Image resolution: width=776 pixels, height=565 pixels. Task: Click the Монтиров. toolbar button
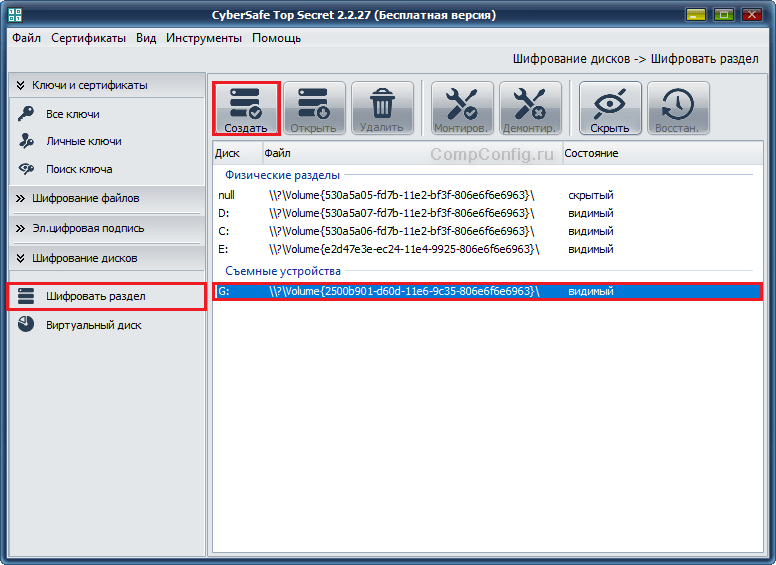462,108
